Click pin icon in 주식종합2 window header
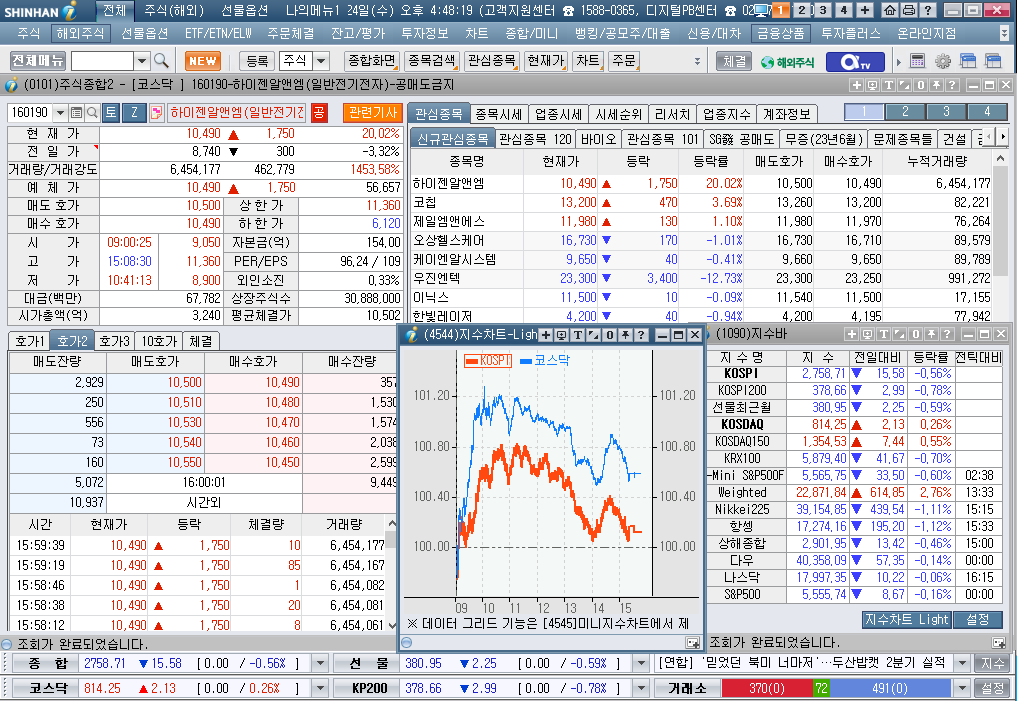 pyautogui.click(x=936, y=85)
